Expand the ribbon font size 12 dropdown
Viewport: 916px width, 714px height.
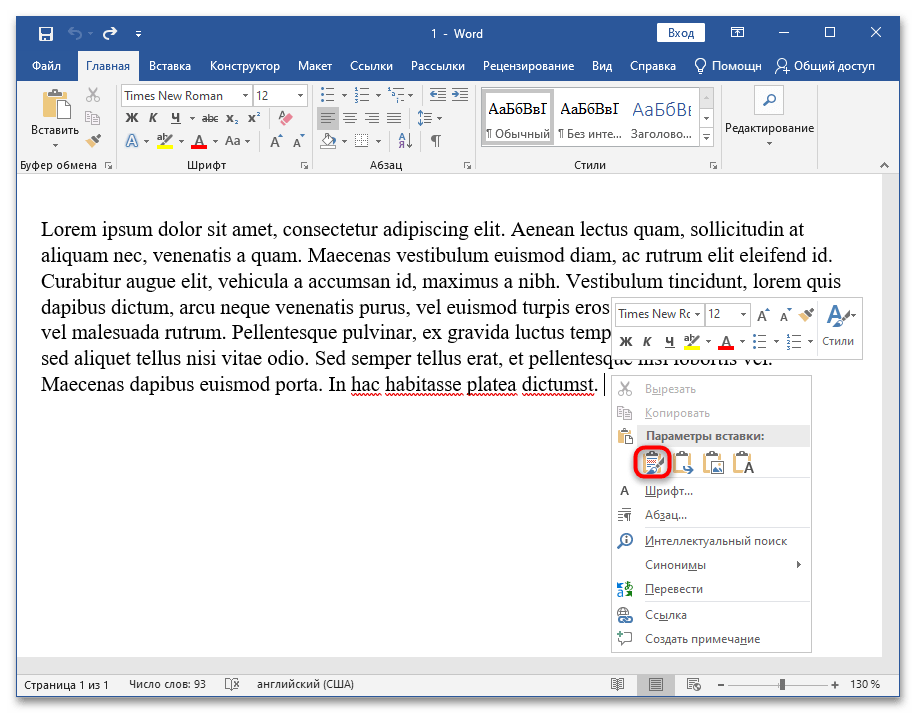pyautogui.click(x=300, y=96)
